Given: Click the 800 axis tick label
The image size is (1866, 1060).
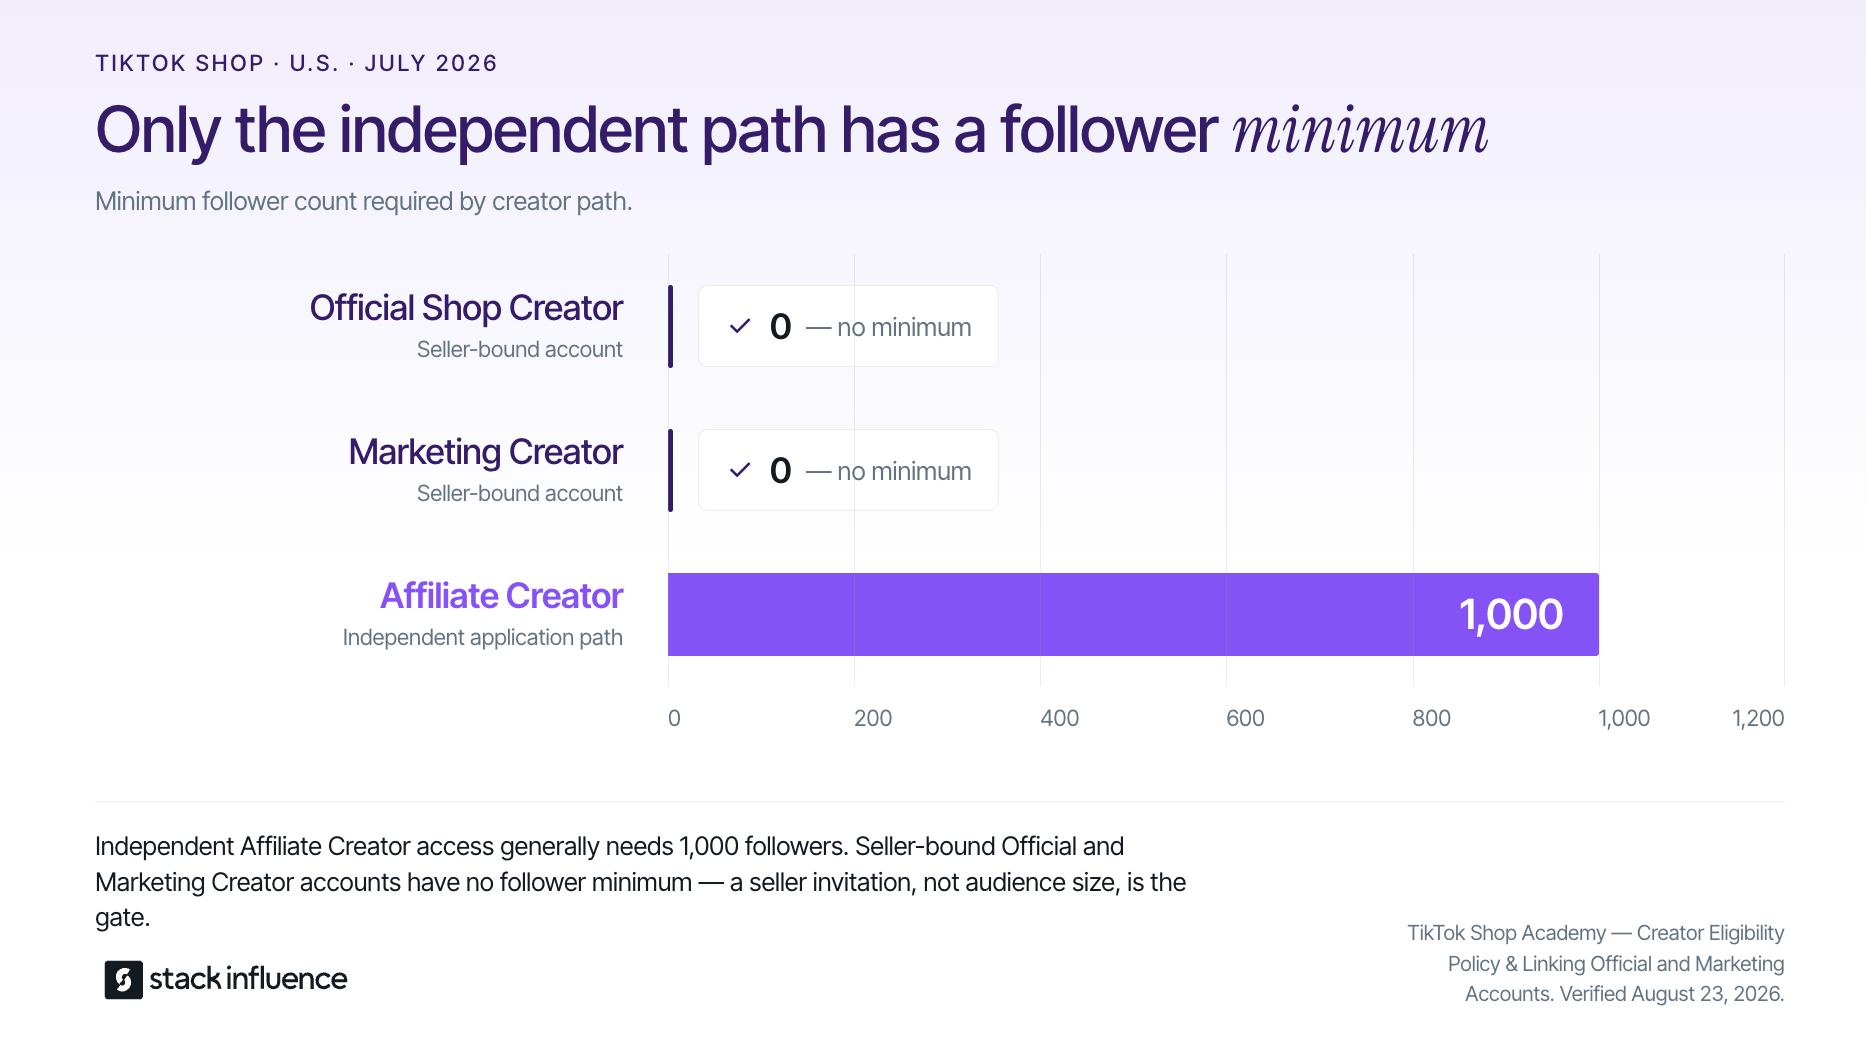Looking at the screenshot, I should coord(1431,718).
